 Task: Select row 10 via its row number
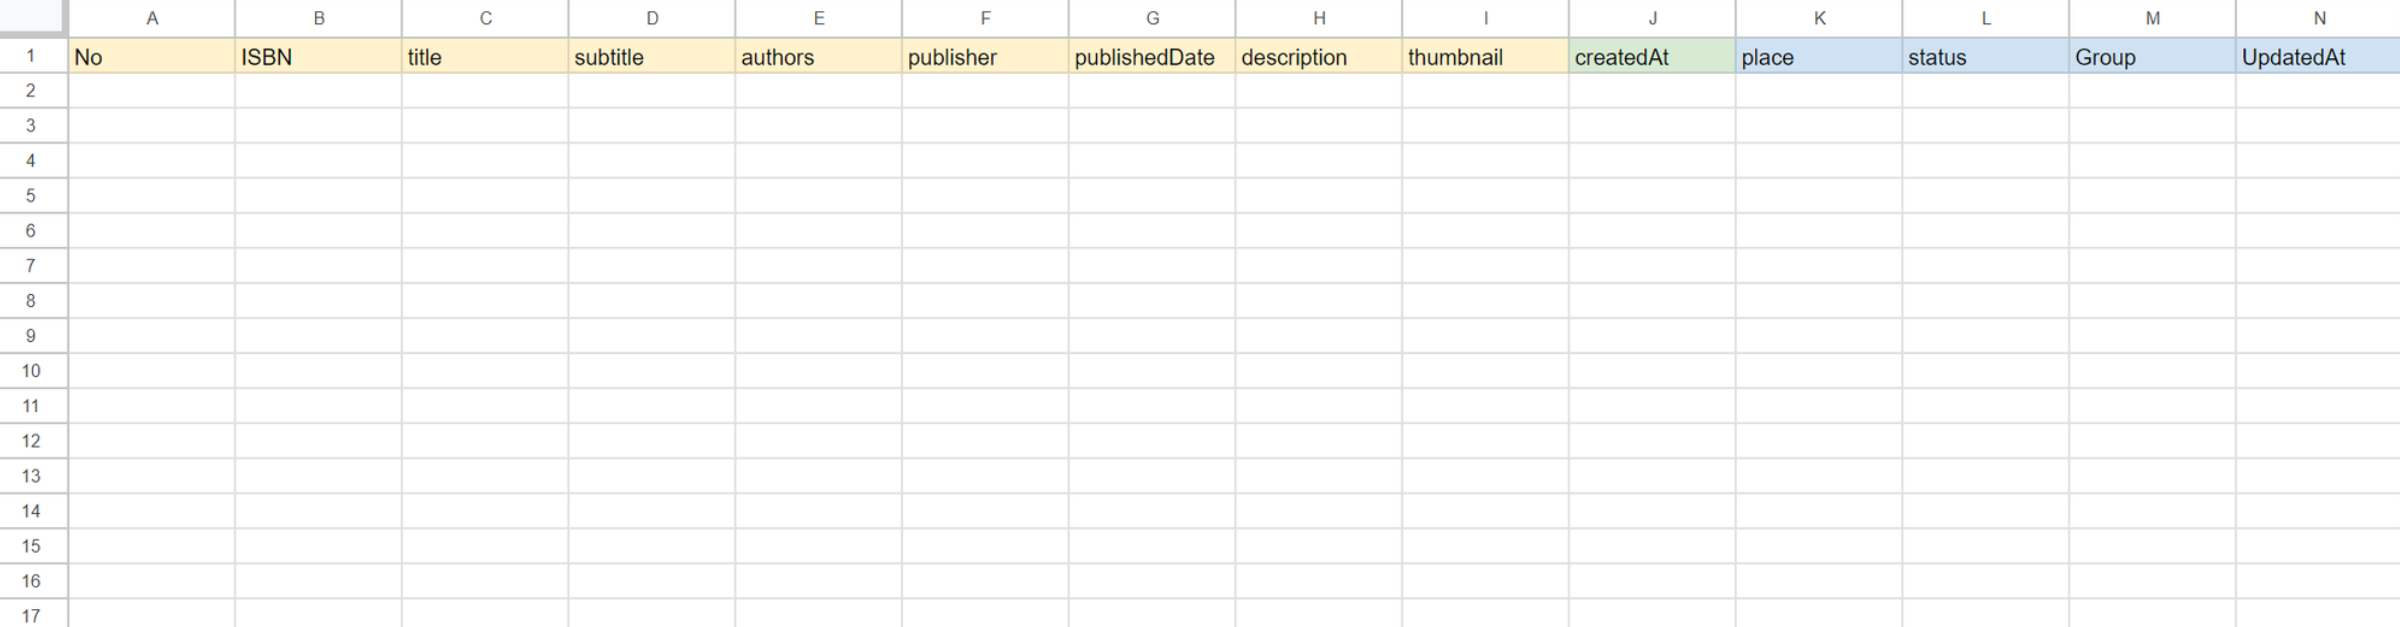coord(33,371)
